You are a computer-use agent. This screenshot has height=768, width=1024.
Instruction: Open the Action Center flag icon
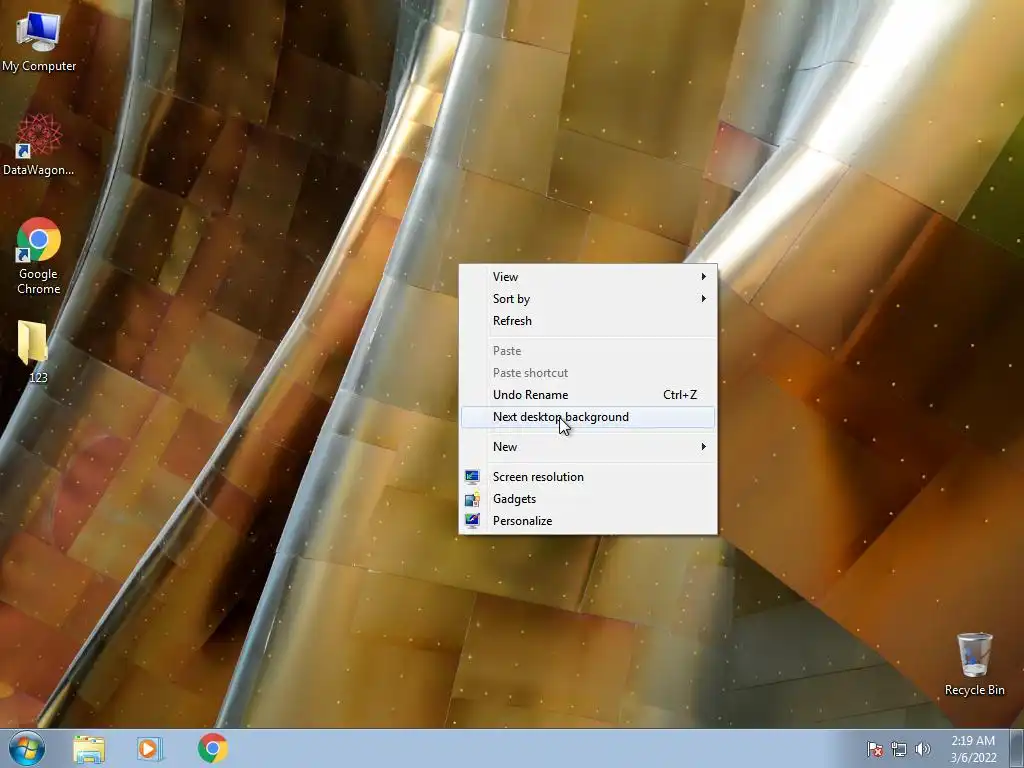[874, 749]
